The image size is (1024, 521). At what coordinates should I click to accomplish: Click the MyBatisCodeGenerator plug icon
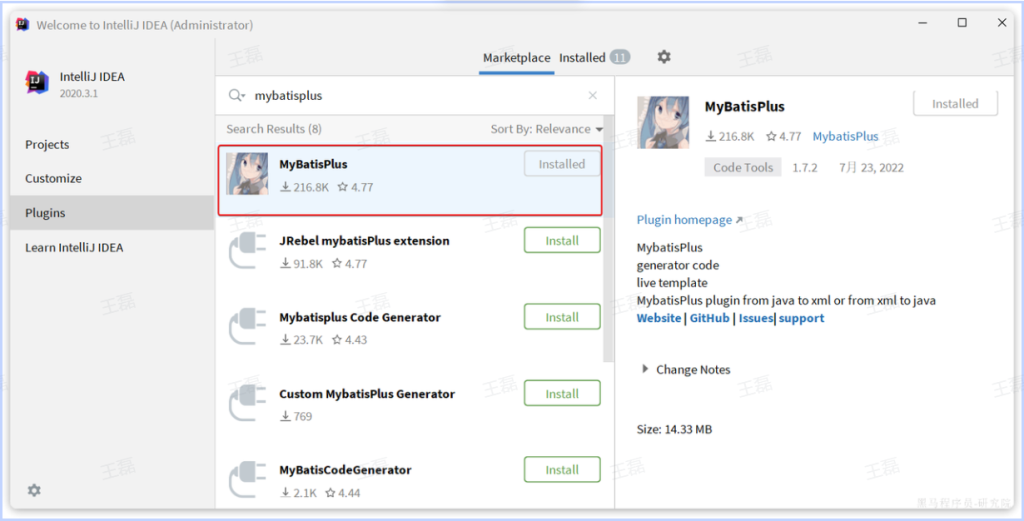247,479
